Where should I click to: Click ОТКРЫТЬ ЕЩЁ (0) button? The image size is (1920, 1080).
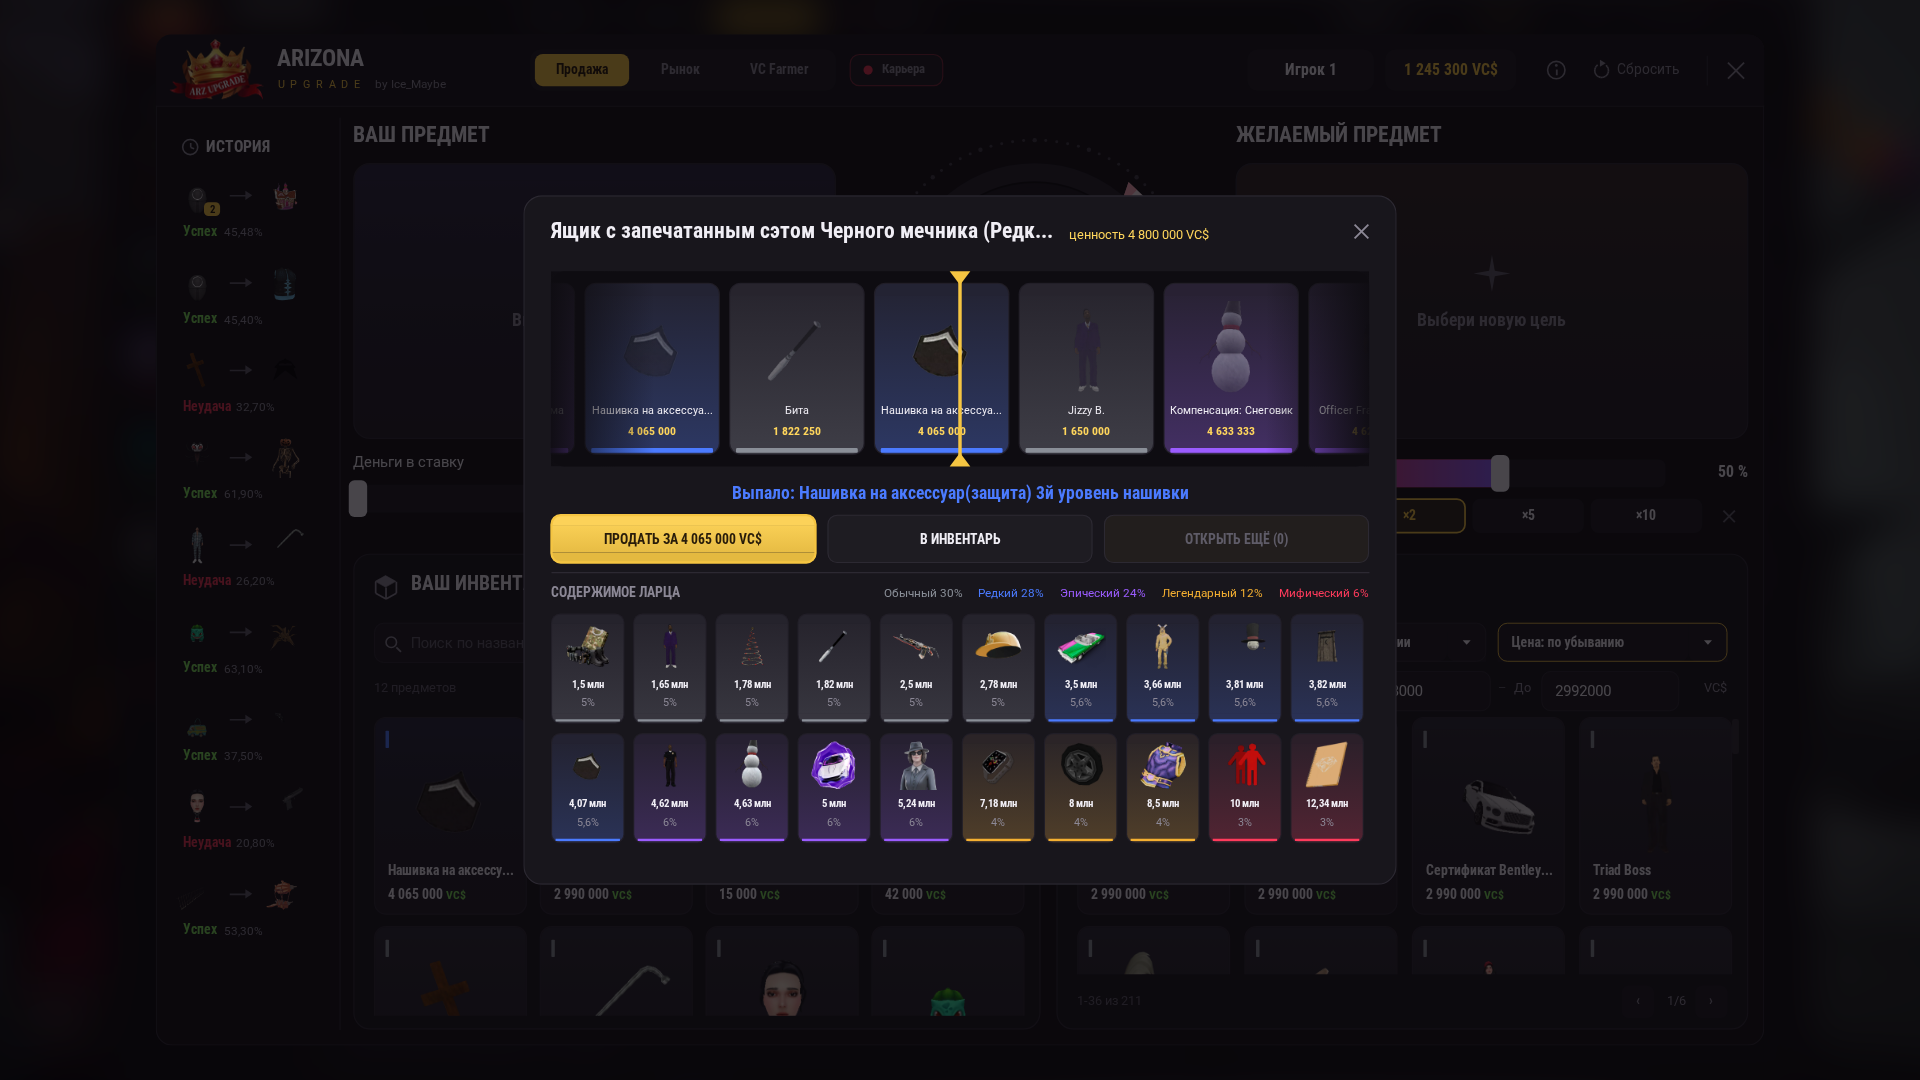[1236, 539]
